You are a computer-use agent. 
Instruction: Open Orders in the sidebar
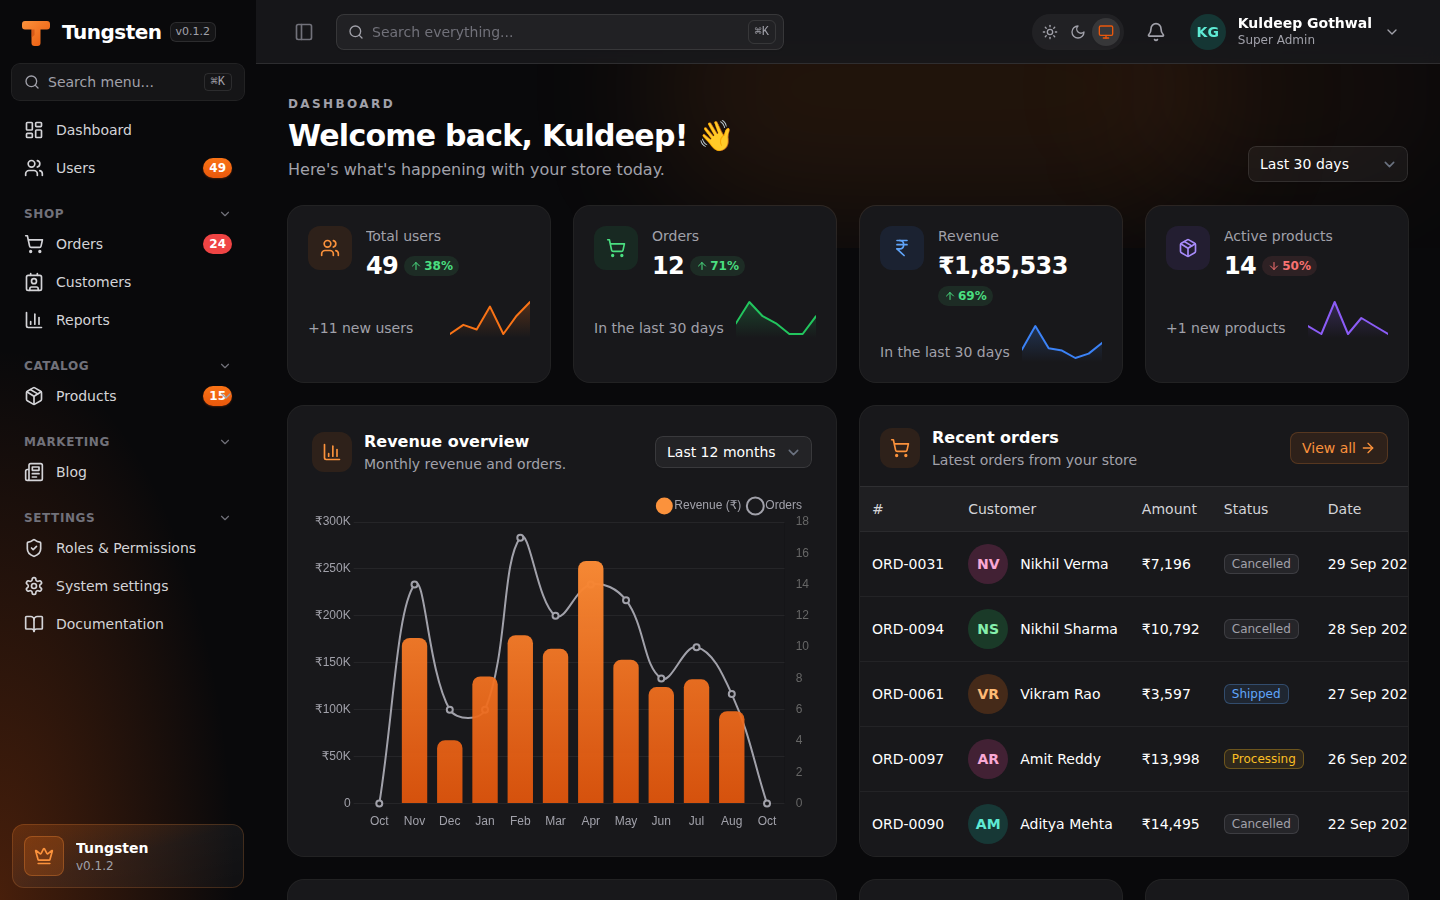point(128,244)
